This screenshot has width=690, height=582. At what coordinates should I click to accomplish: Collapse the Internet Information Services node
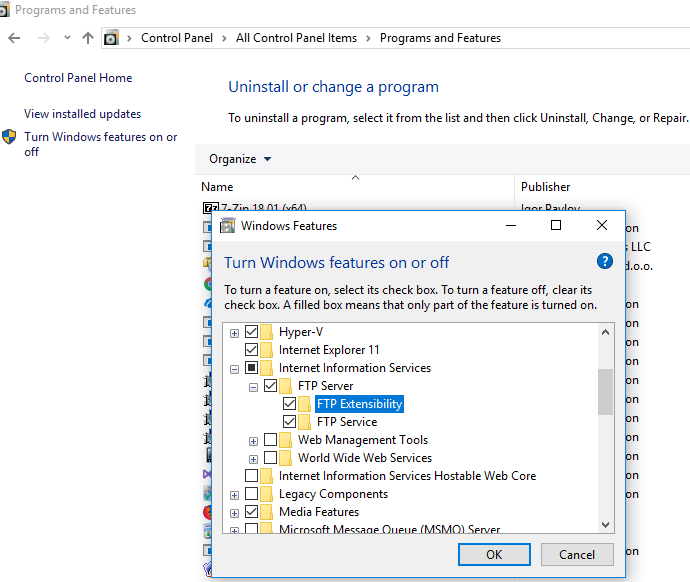click(x=235, y=370)
